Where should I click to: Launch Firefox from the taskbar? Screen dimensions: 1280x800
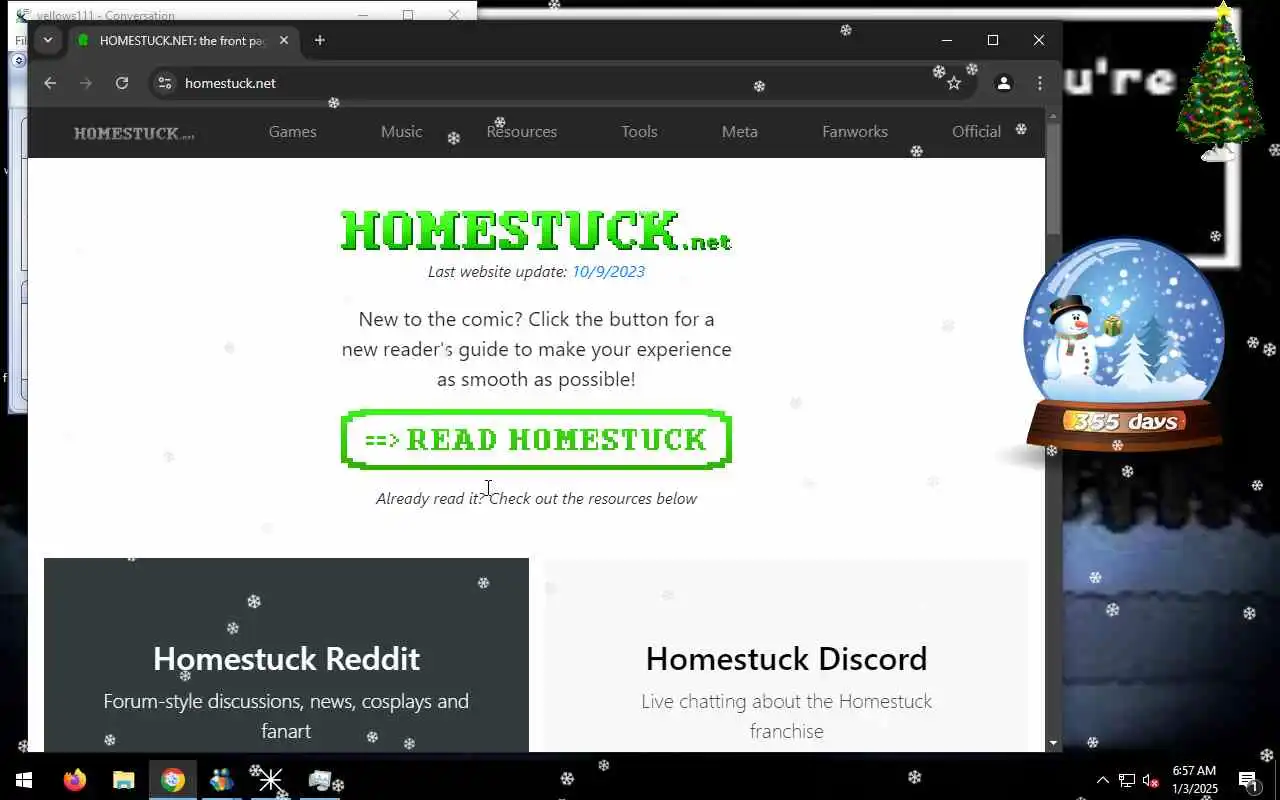(75, 780)
